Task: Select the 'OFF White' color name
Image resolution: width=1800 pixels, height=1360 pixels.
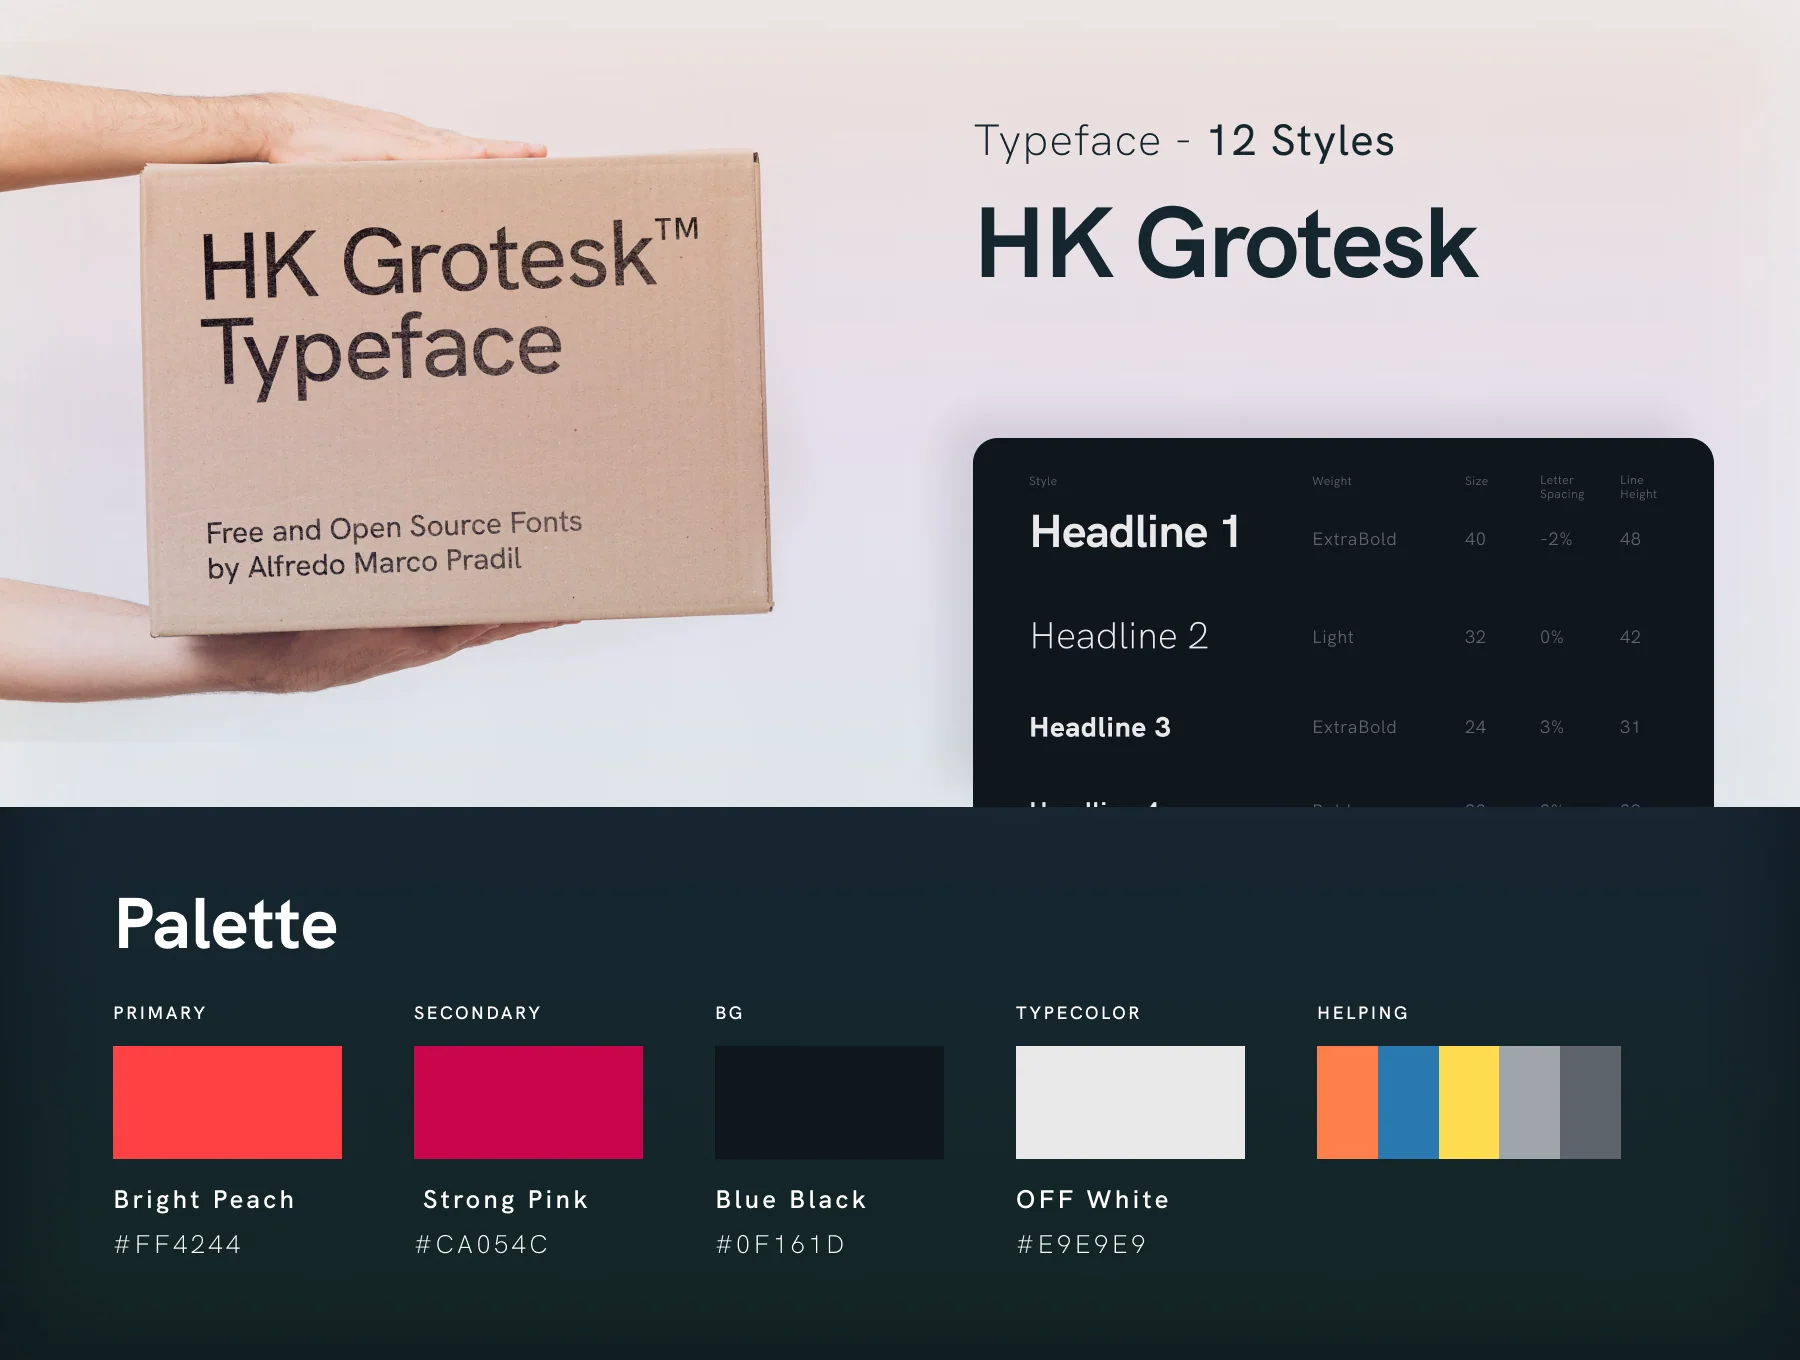Action: tap(1093, 1199)
